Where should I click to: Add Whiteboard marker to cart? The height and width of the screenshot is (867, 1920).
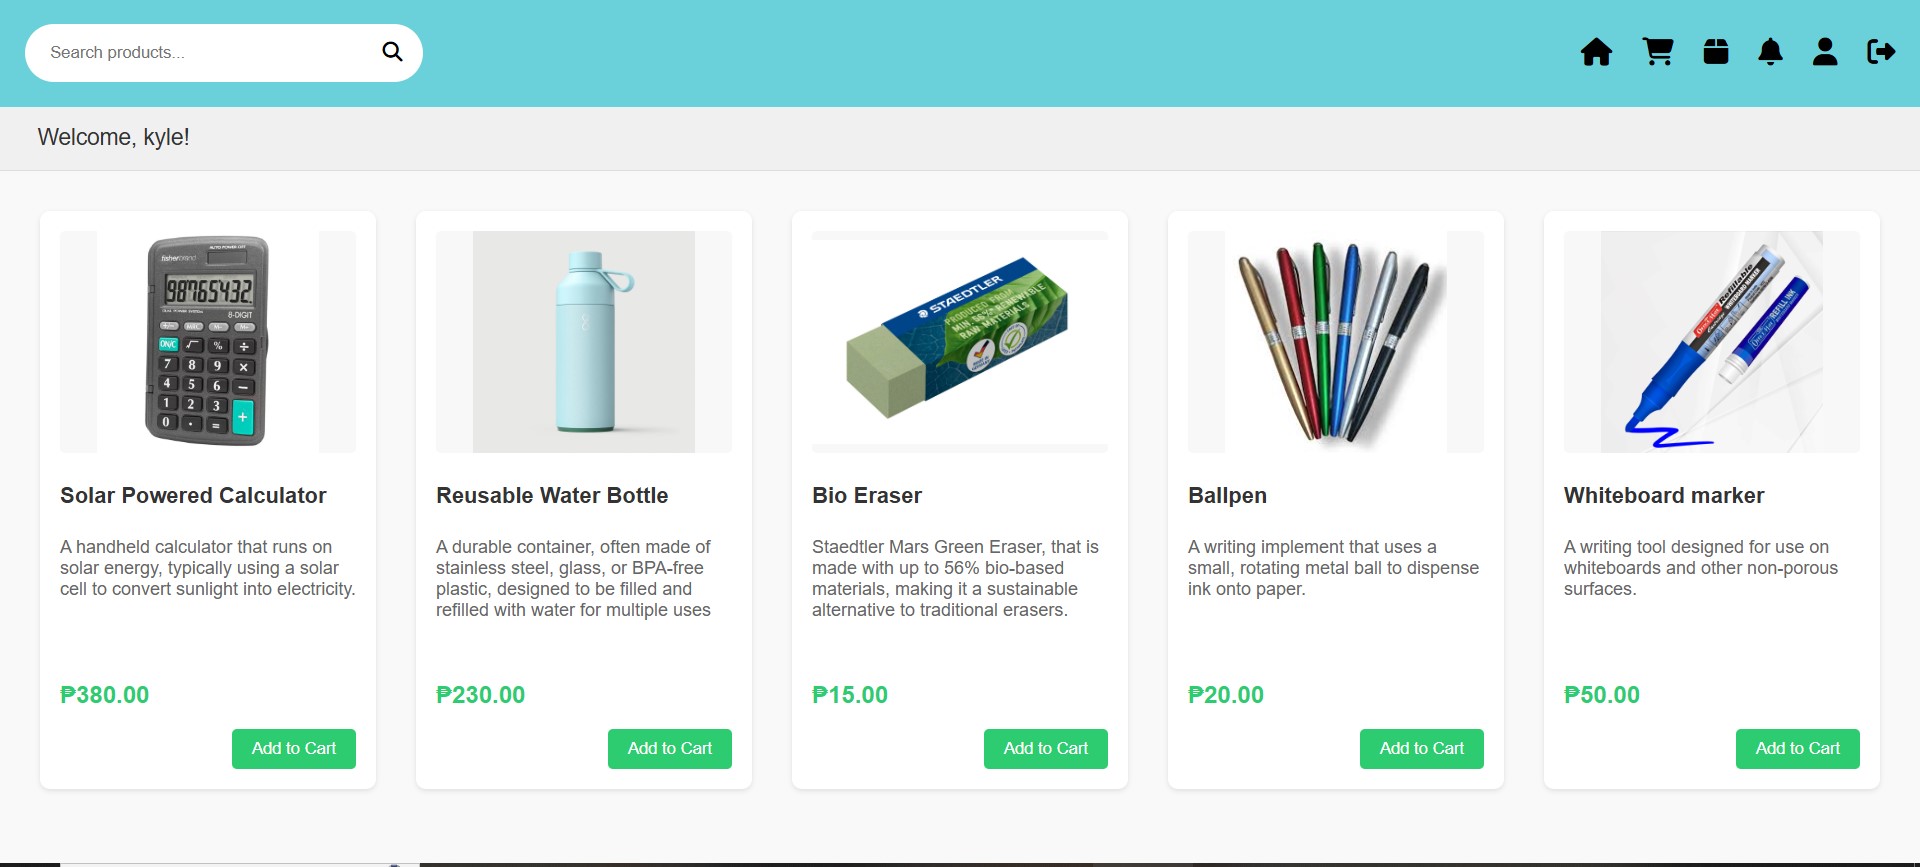(x=1798, y=749)
